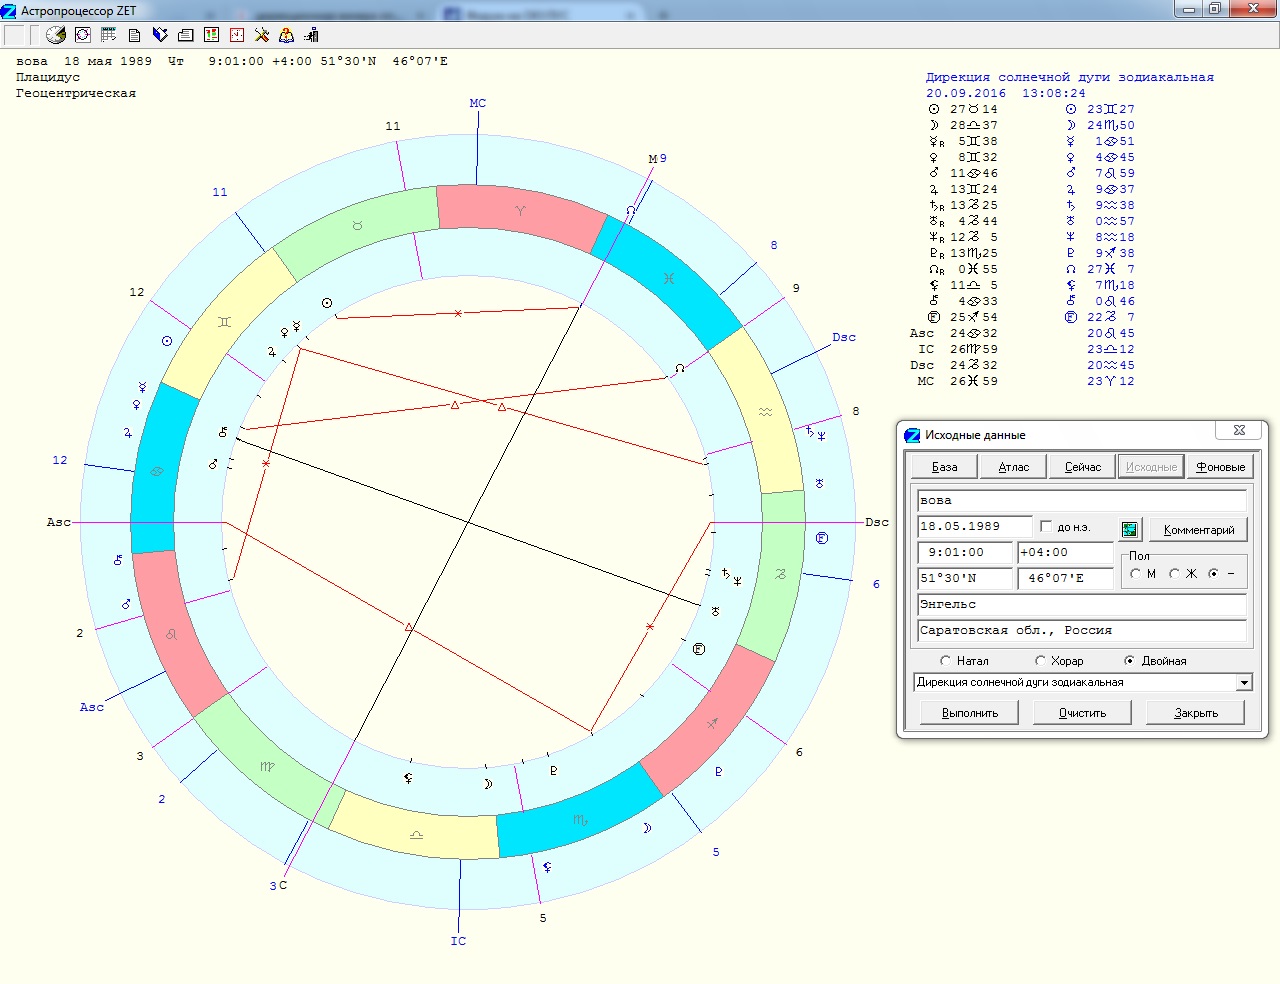The image size is (1280, 984).
Task: Click the red clock toolbar icon
Action: 237,35
